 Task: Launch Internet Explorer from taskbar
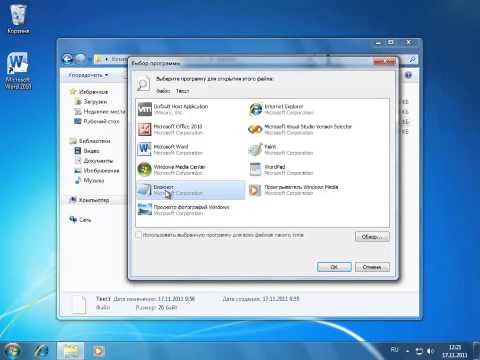[41, 351]
